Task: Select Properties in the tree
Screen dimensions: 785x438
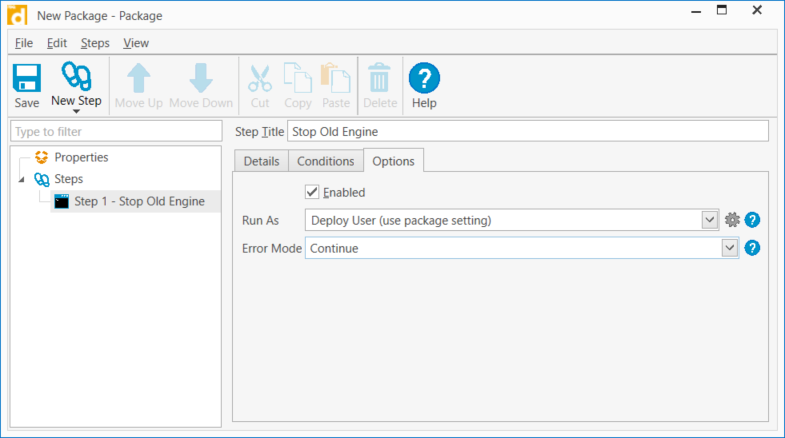Action: pyautogui.click(x=81, y=157)
